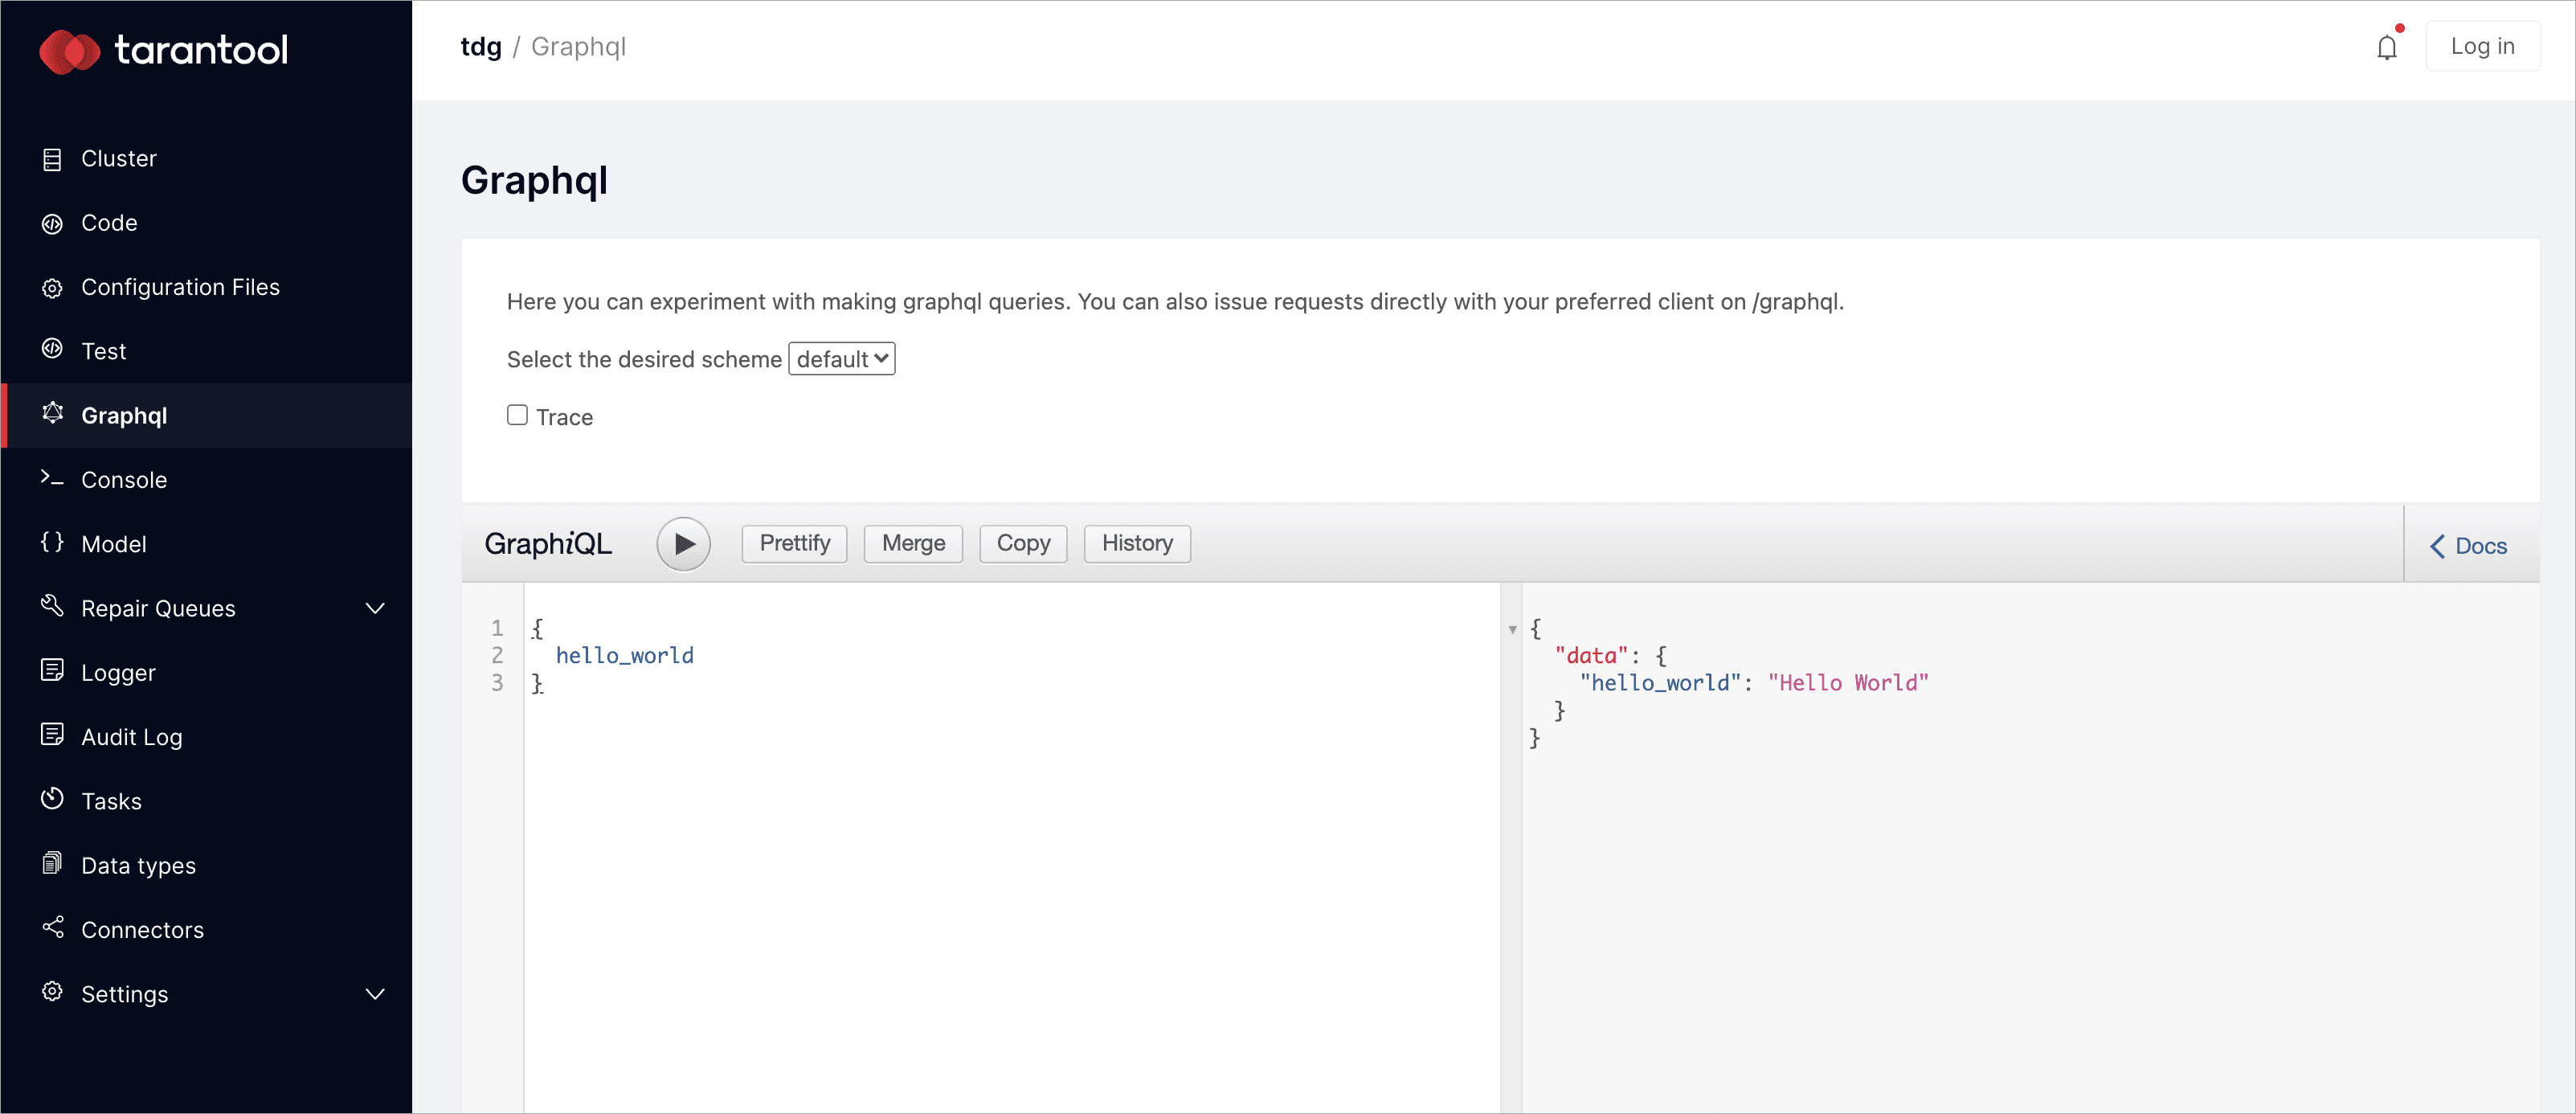
Task: Go to Configuration Files
Action: (x=207, y=288)
